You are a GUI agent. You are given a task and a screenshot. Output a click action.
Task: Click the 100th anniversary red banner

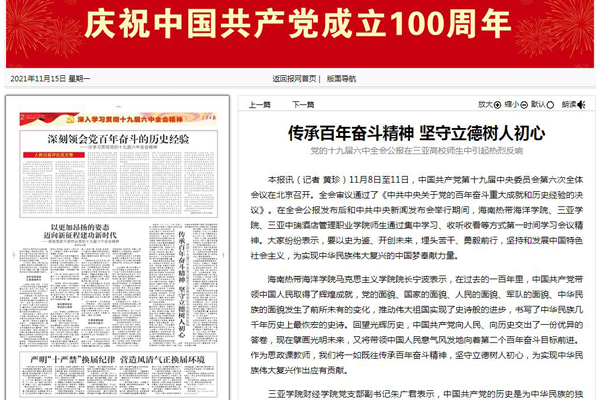(300, 30)
